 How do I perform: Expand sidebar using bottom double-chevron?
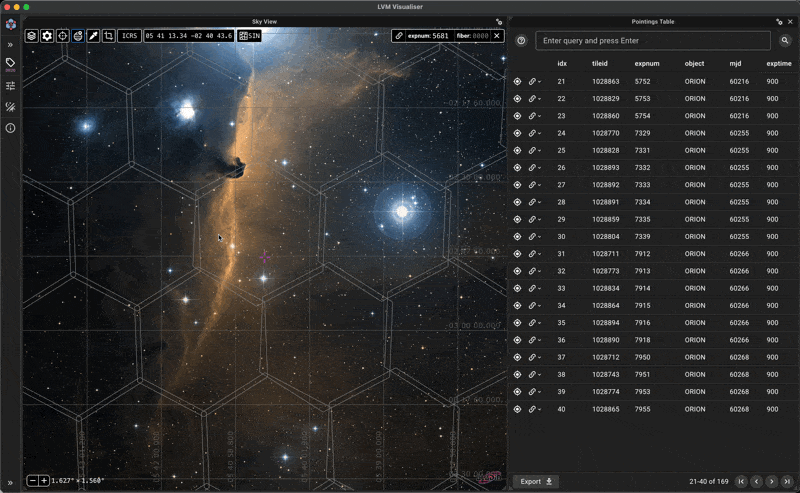point(10,483)
